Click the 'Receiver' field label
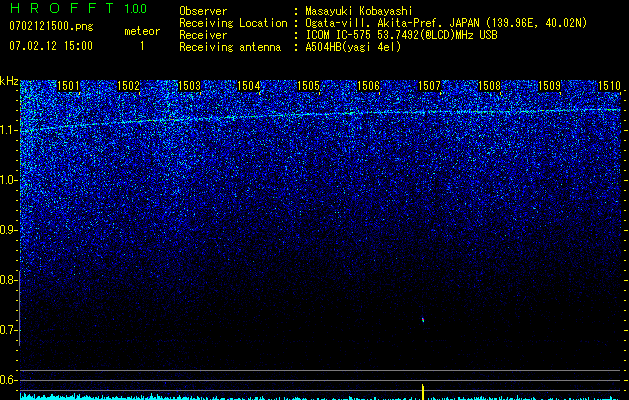Screen dimensions: 629x400 [x=203, y=35]
